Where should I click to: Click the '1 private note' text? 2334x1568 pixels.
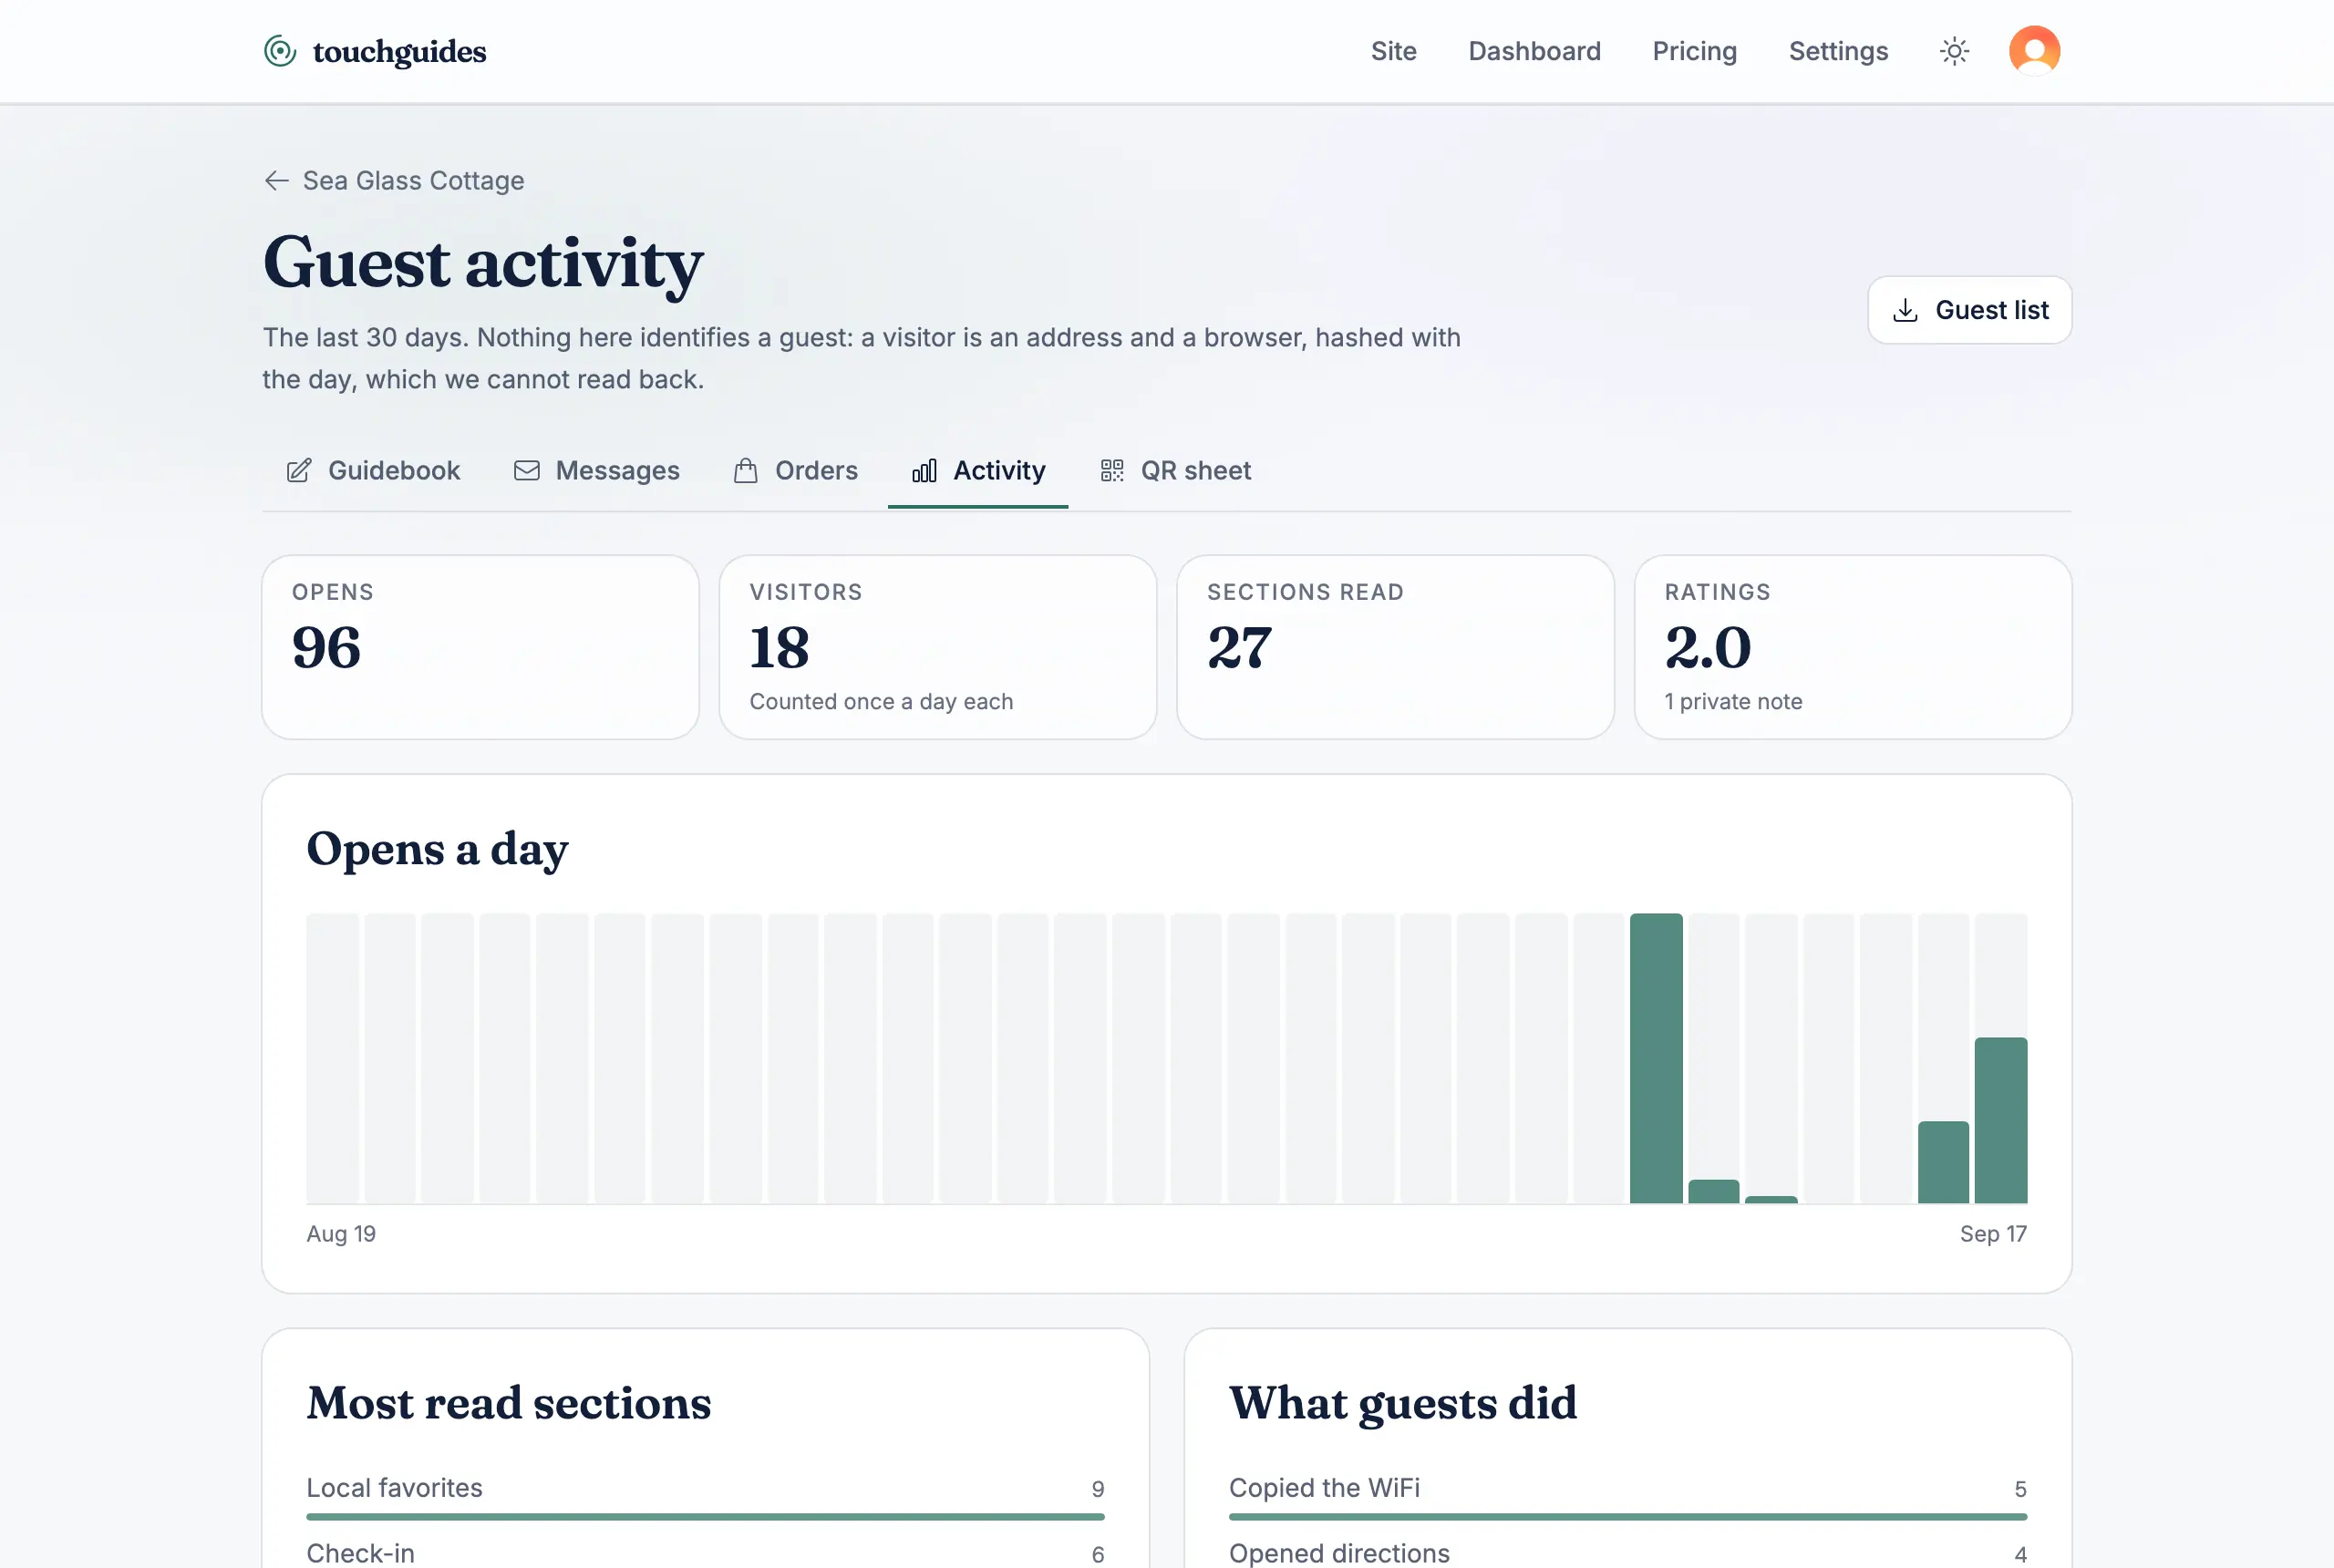click(1733, 702)
